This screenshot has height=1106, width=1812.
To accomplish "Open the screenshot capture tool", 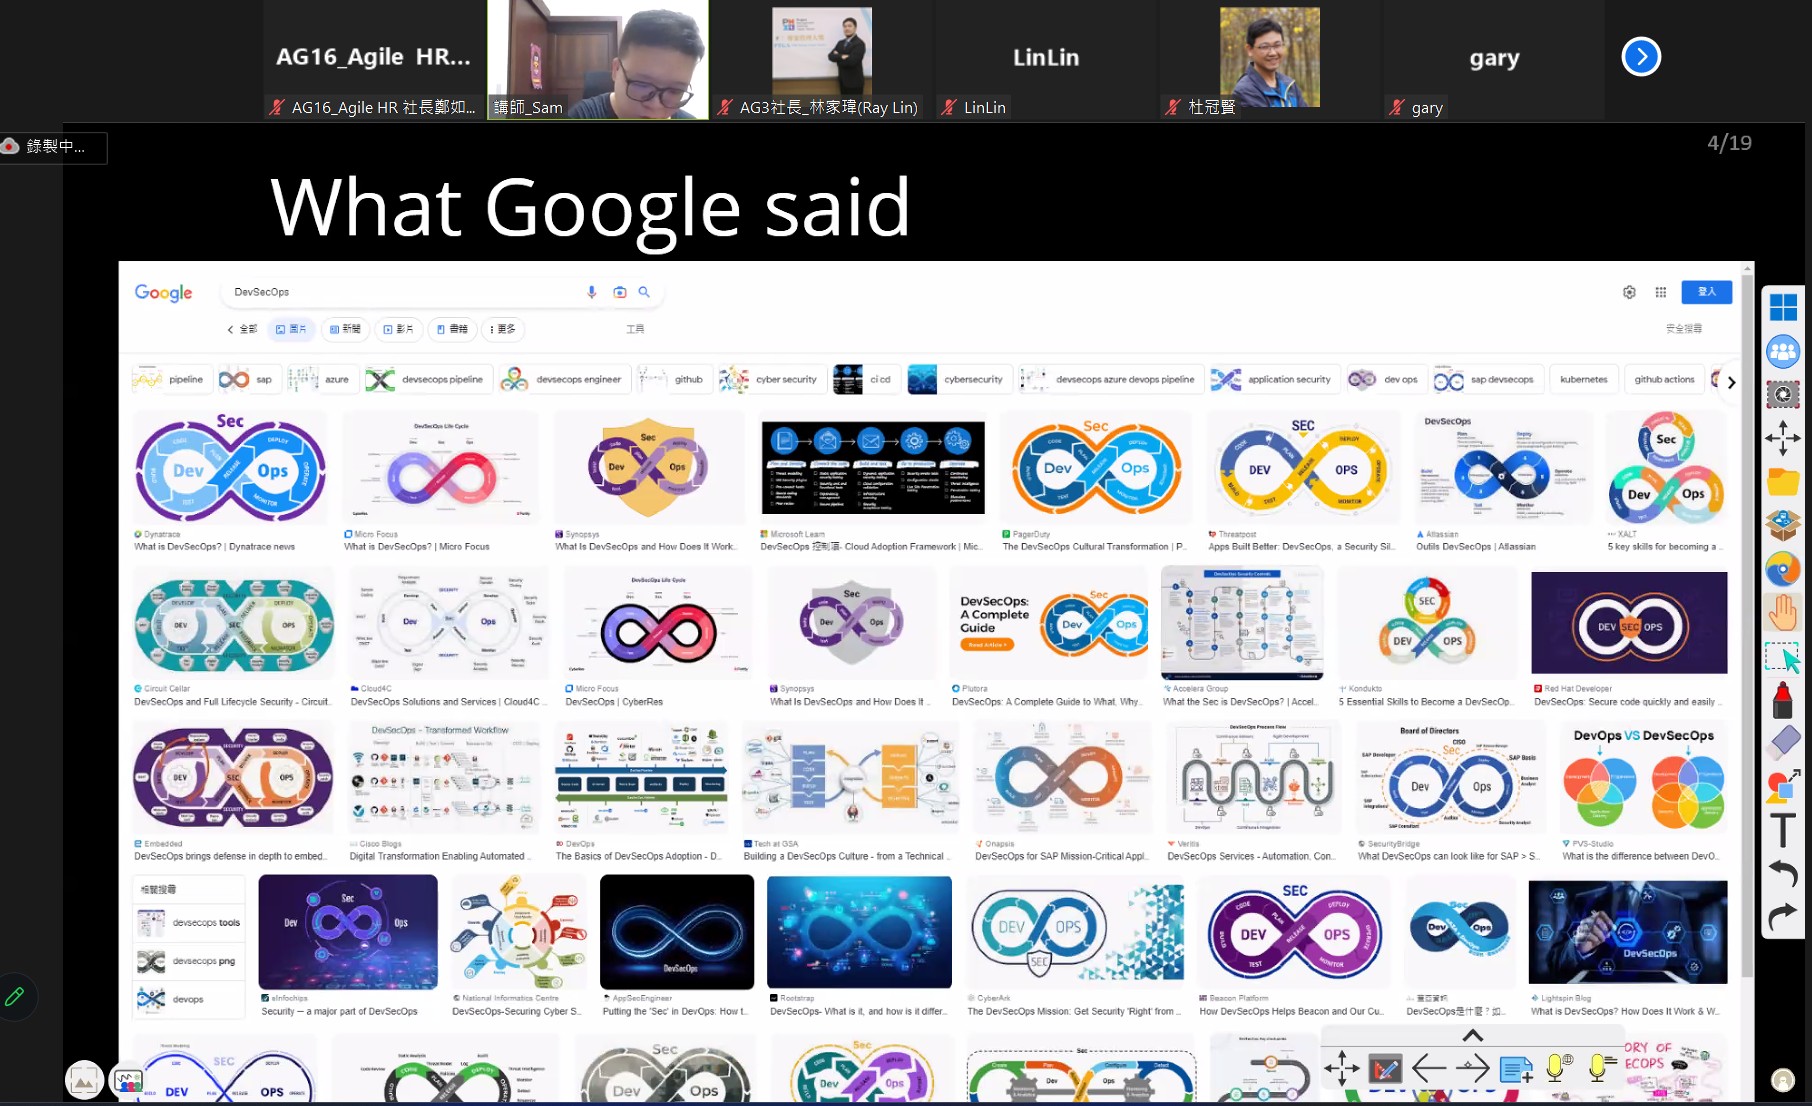I will [1782, 395].
